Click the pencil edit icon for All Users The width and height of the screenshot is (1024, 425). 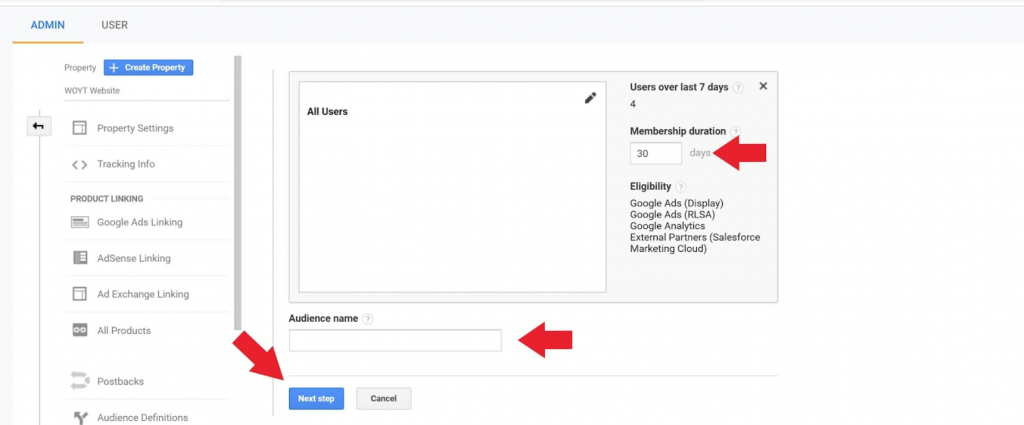pos(590,98)
